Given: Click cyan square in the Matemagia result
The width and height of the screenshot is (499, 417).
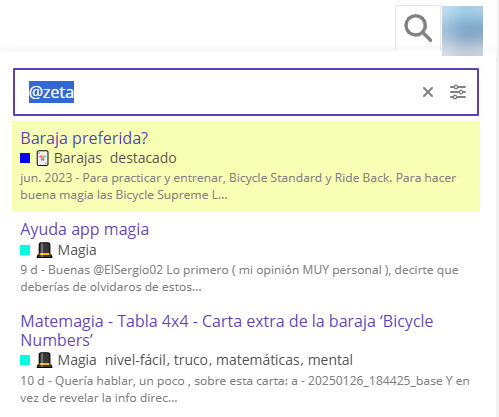Looking at the screenshot, I should click(25, 360).
